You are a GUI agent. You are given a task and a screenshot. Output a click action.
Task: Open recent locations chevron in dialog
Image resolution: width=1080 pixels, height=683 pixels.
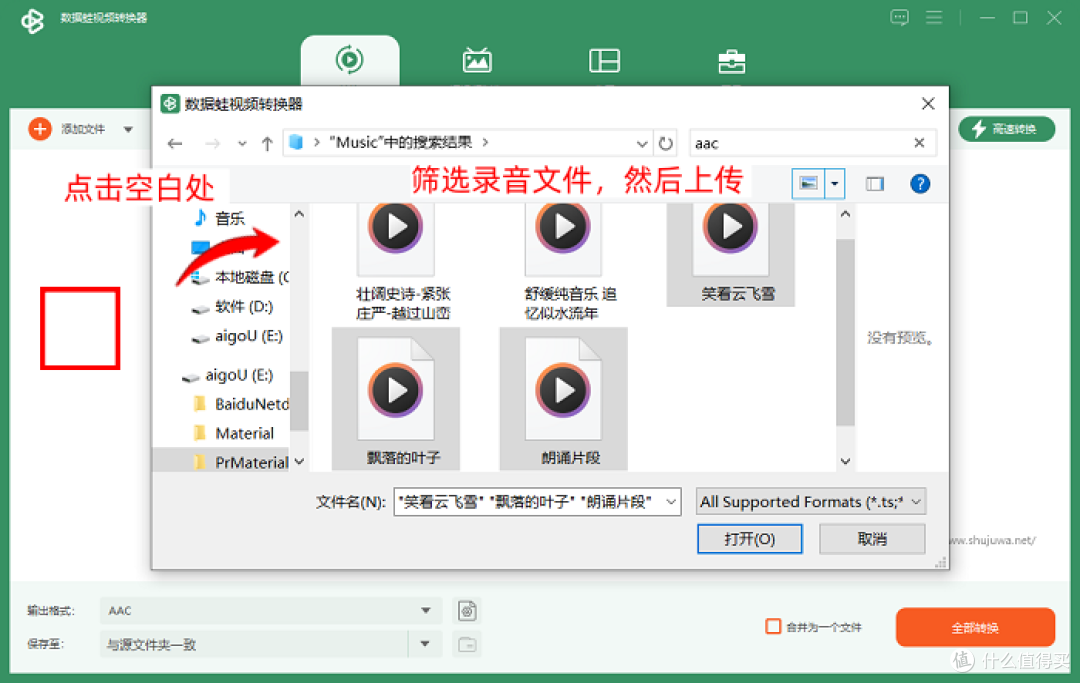242,144
